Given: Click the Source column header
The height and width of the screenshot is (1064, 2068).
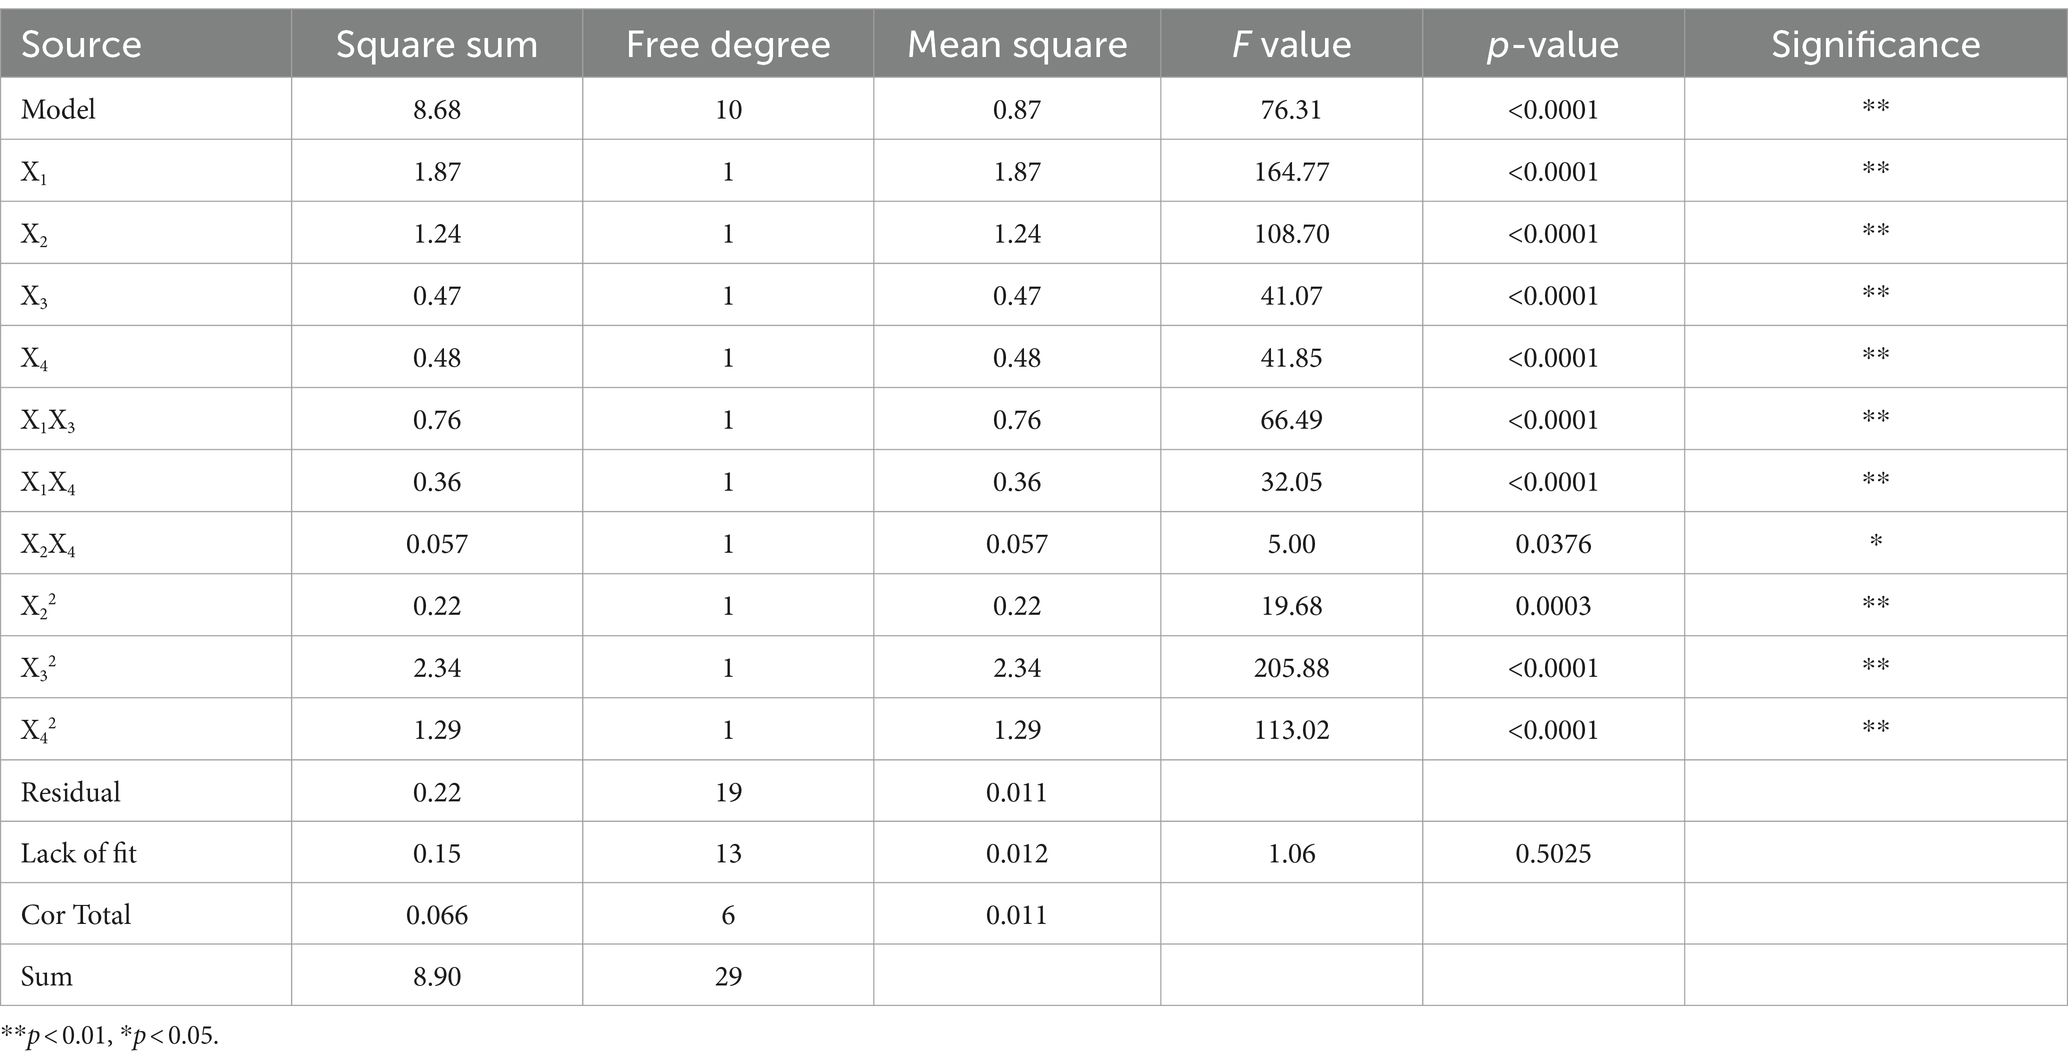Looking at the screenshot, I should (81, 45).
